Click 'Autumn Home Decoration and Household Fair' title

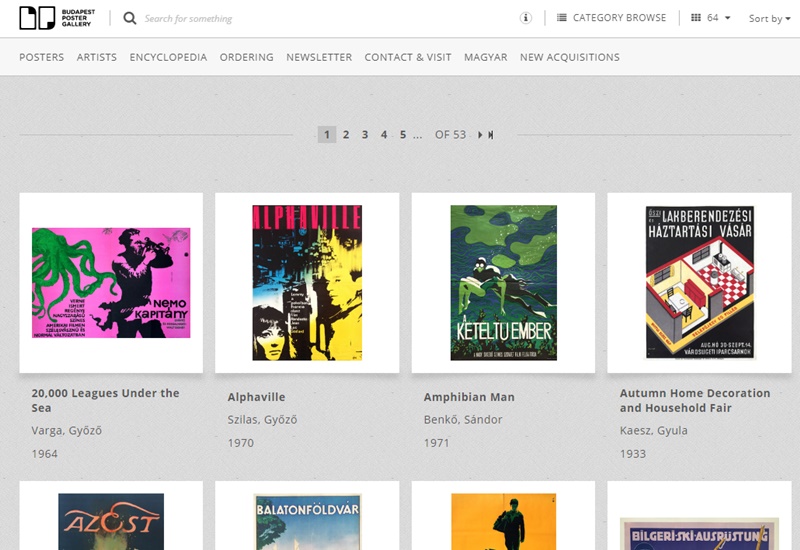(695, 401)
